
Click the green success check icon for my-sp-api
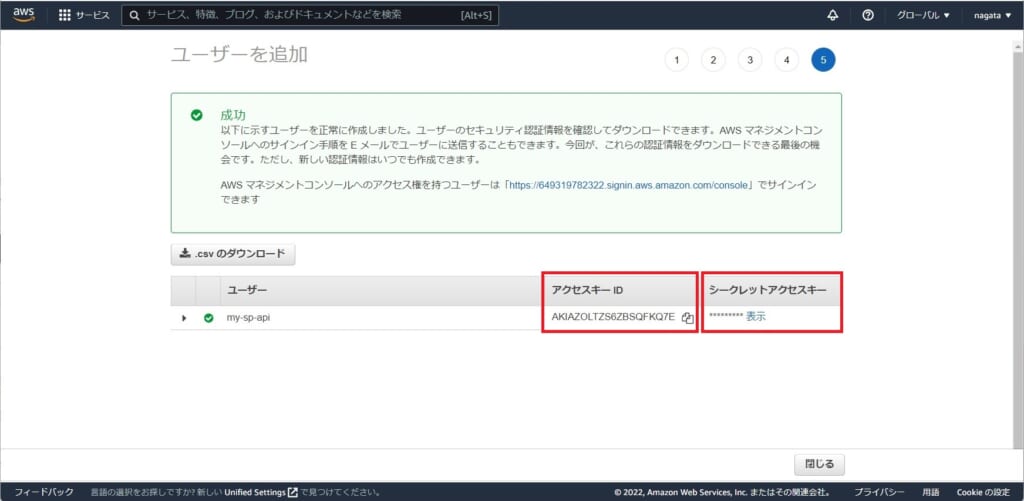[208, 318]
